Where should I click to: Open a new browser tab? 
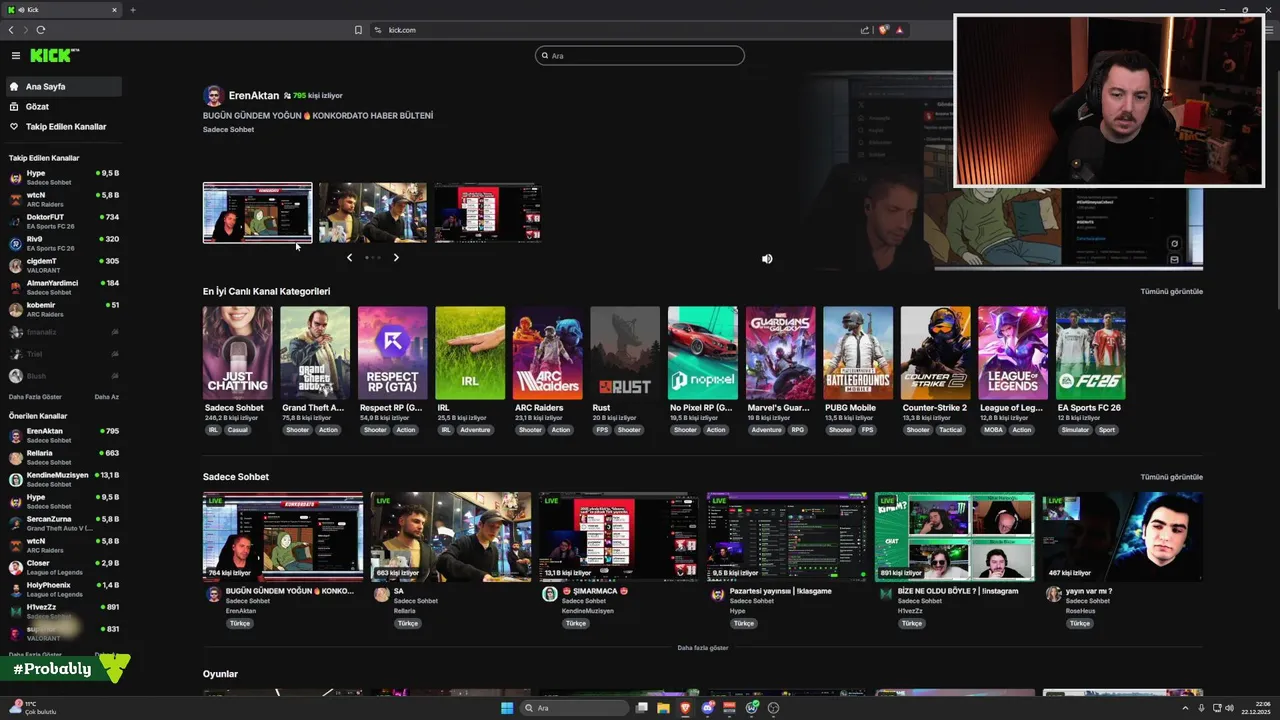133,10
